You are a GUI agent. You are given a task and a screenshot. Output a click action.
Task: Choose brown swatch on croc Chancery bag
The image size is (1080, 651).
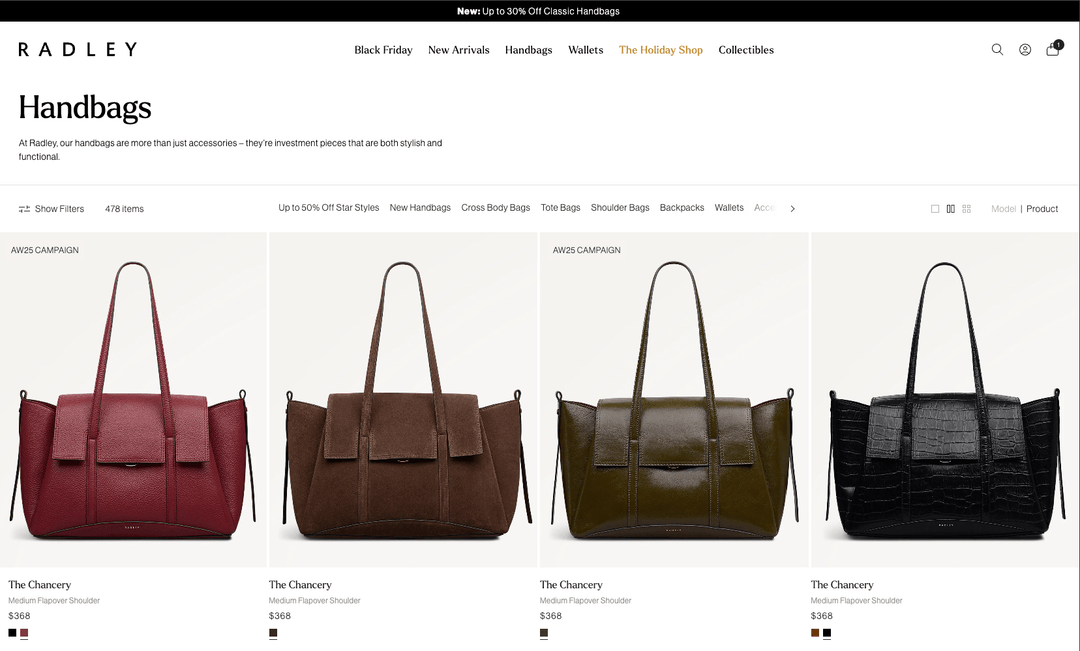pos(815,633)
